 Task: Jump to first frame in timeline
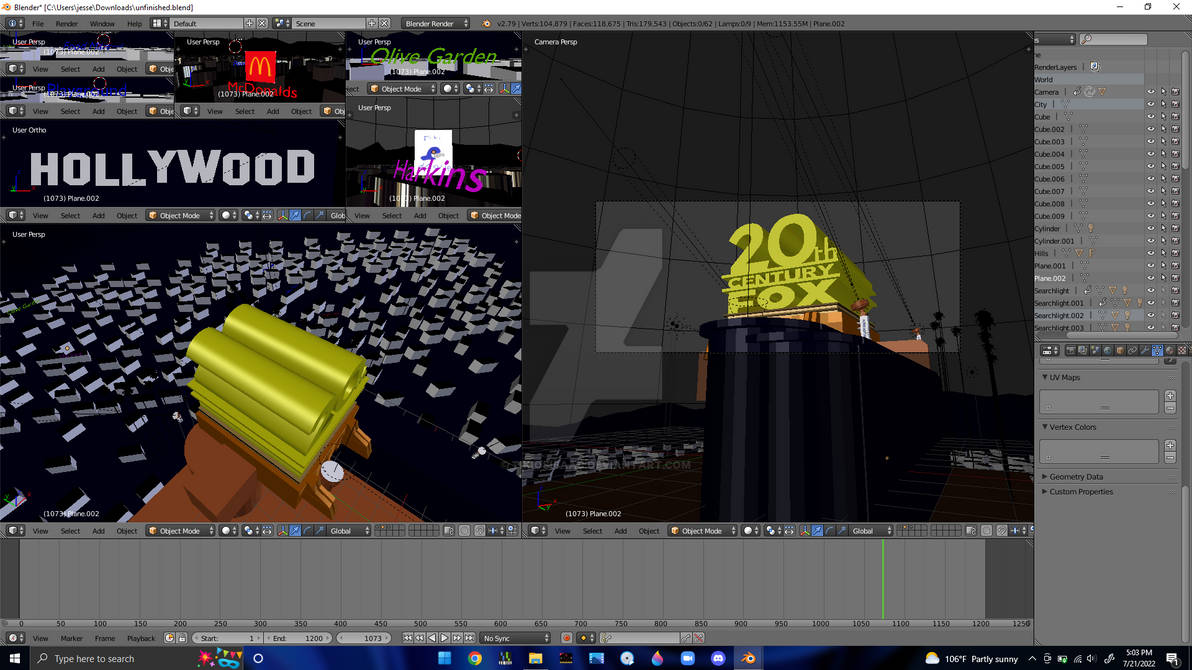407,638
